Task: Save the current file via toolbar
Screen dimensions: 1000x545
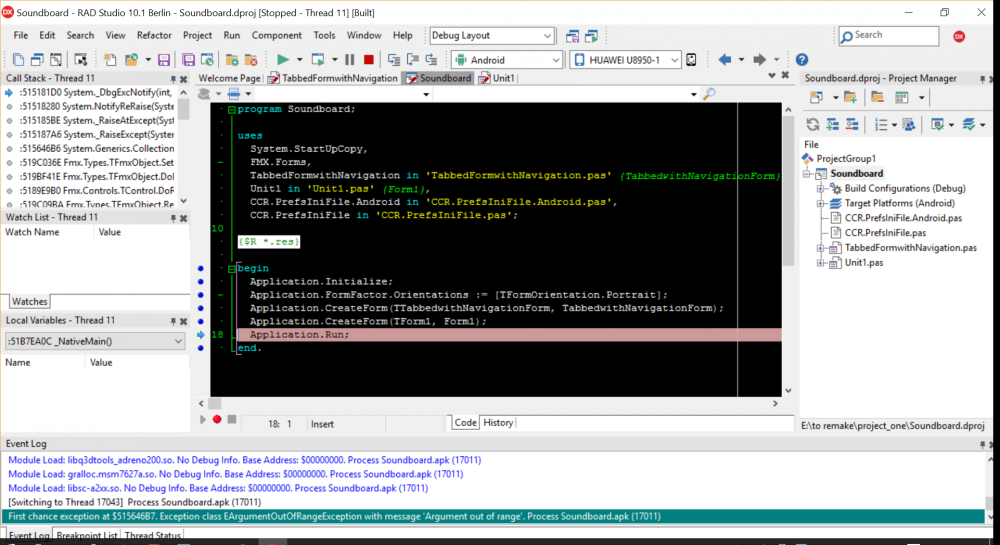Action: point(164,60)
